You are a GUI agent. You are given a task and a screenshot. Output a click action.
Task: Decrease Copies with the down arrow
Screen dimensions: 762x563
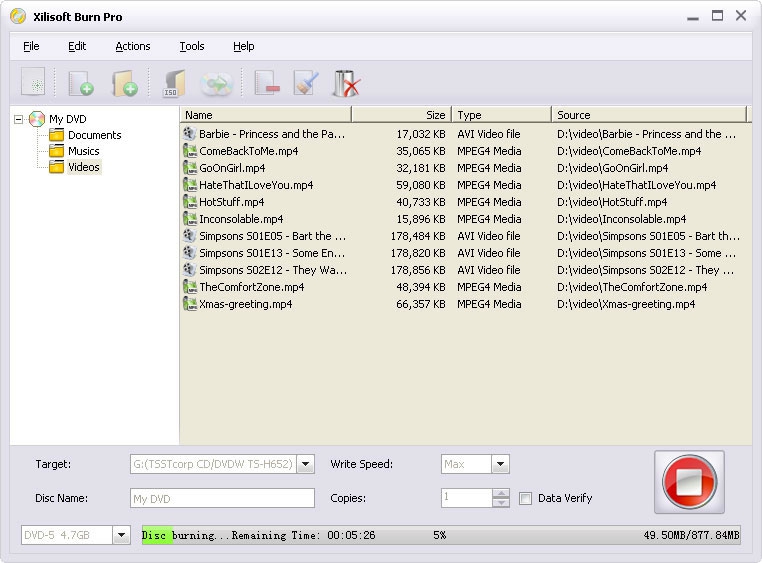coord(501,503)
